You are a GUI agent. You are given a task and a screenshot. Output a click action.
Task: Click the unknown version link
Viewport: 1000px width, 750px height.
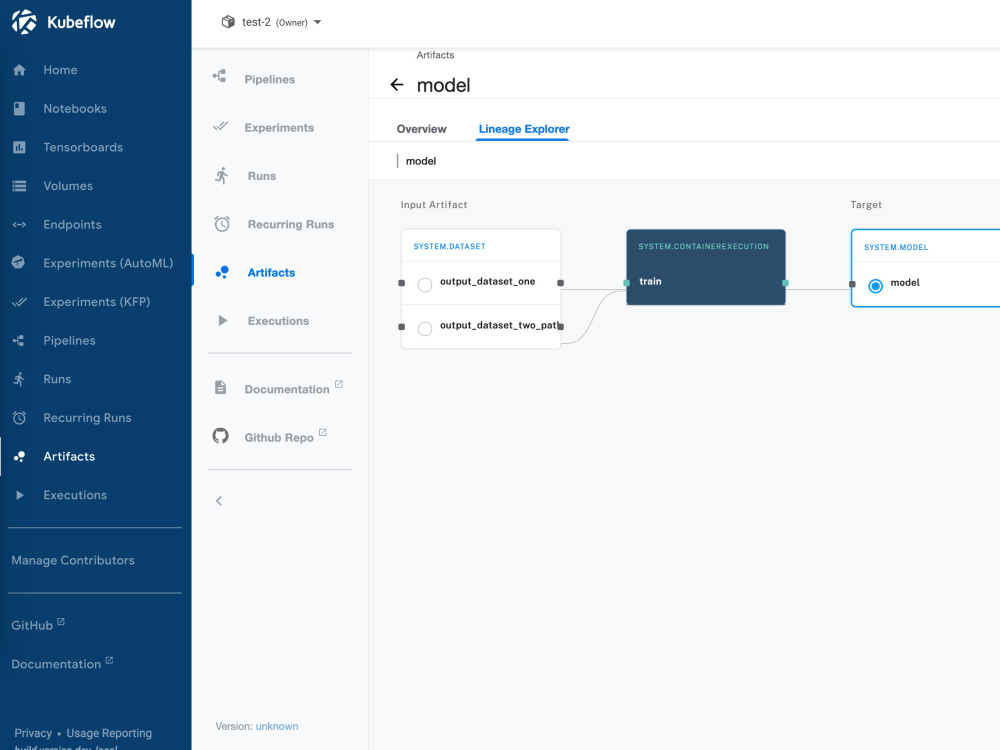click(x=277, y=726)
